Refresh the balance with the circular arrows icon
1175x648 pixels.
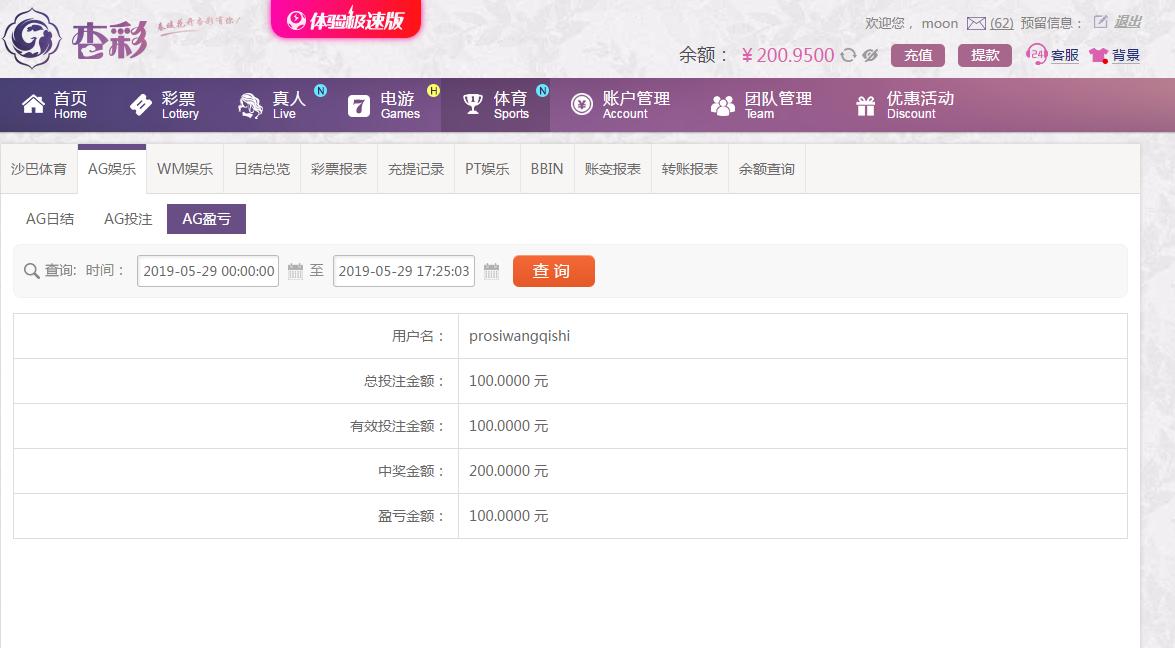848,55
